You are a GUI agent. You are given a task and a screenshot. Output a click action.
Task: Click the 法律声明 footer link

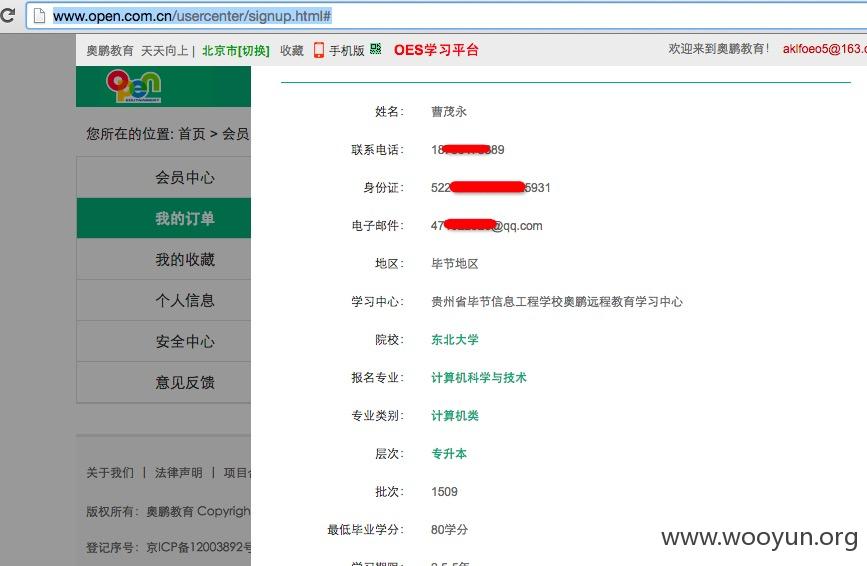pos(178,473)
